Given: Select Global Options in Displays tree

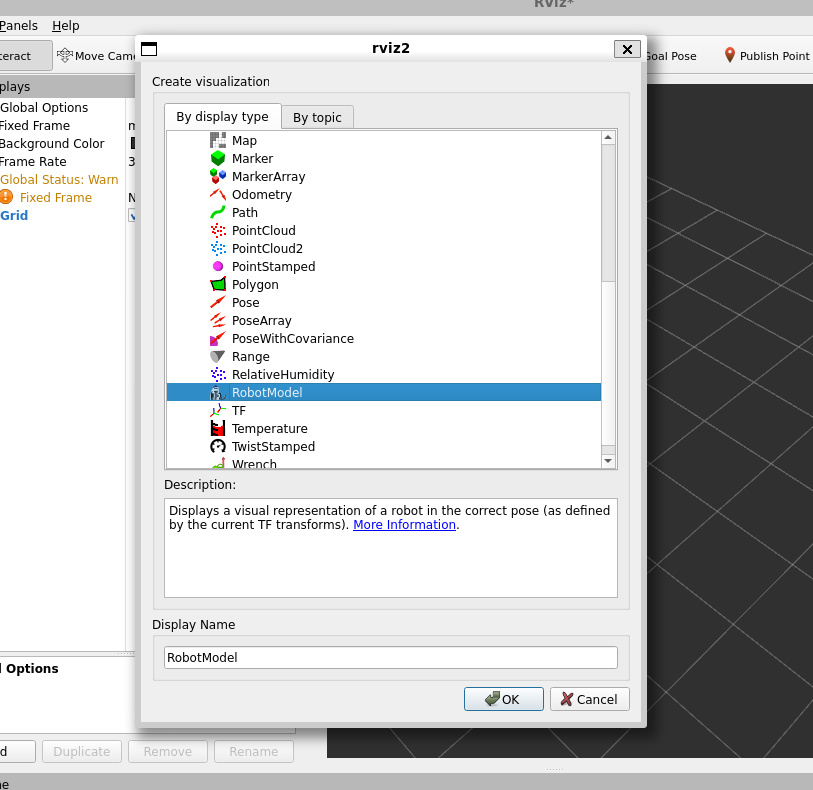Looking at the screenshot, I should 44,107.
